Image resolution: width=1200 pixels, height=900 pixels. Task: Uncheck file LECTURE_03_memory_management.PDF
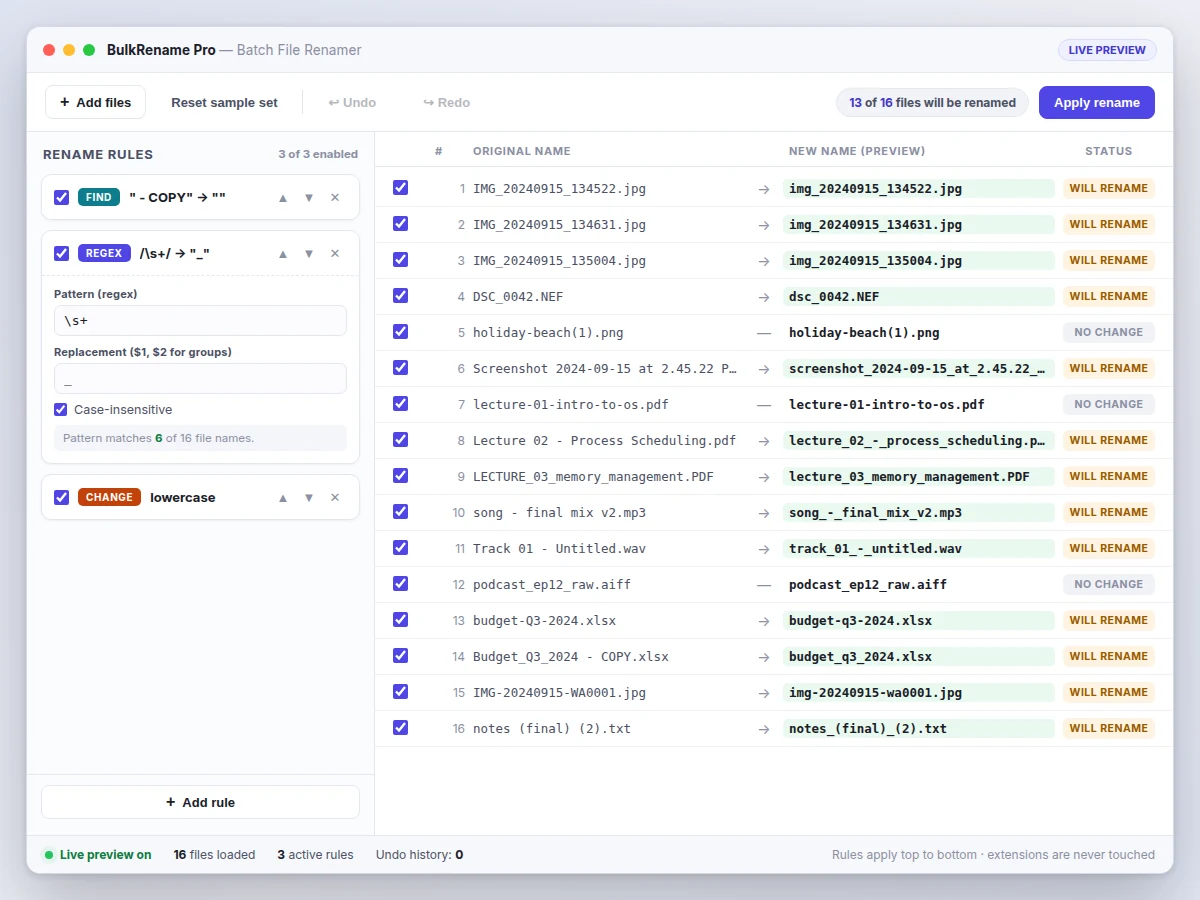(401, 476)
